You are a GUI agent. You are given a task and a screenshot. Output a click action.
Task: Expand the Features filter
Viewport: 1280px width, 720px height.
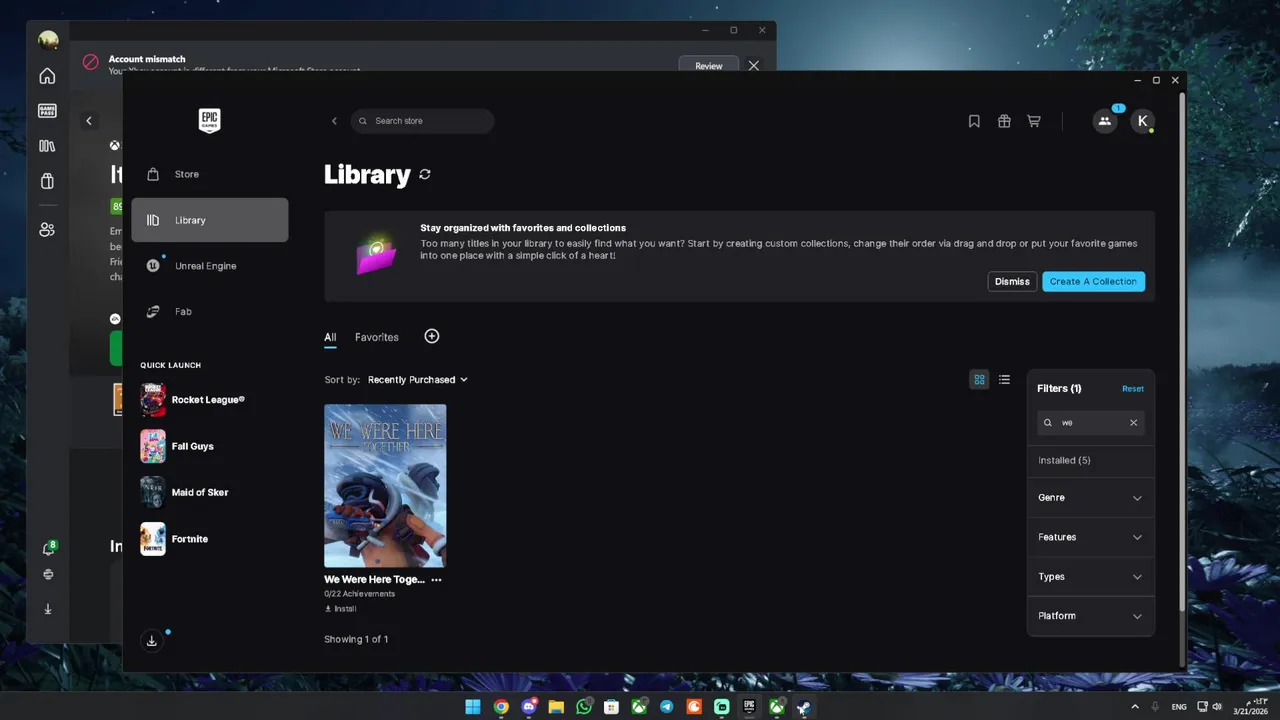(1091, 537)
